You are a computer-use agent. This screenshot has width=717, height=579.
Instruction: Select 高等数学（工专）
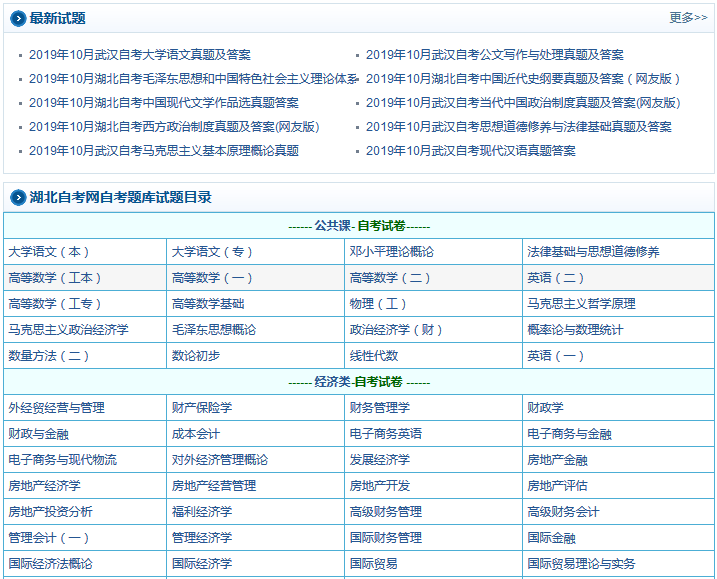click(x=55, y=304)
